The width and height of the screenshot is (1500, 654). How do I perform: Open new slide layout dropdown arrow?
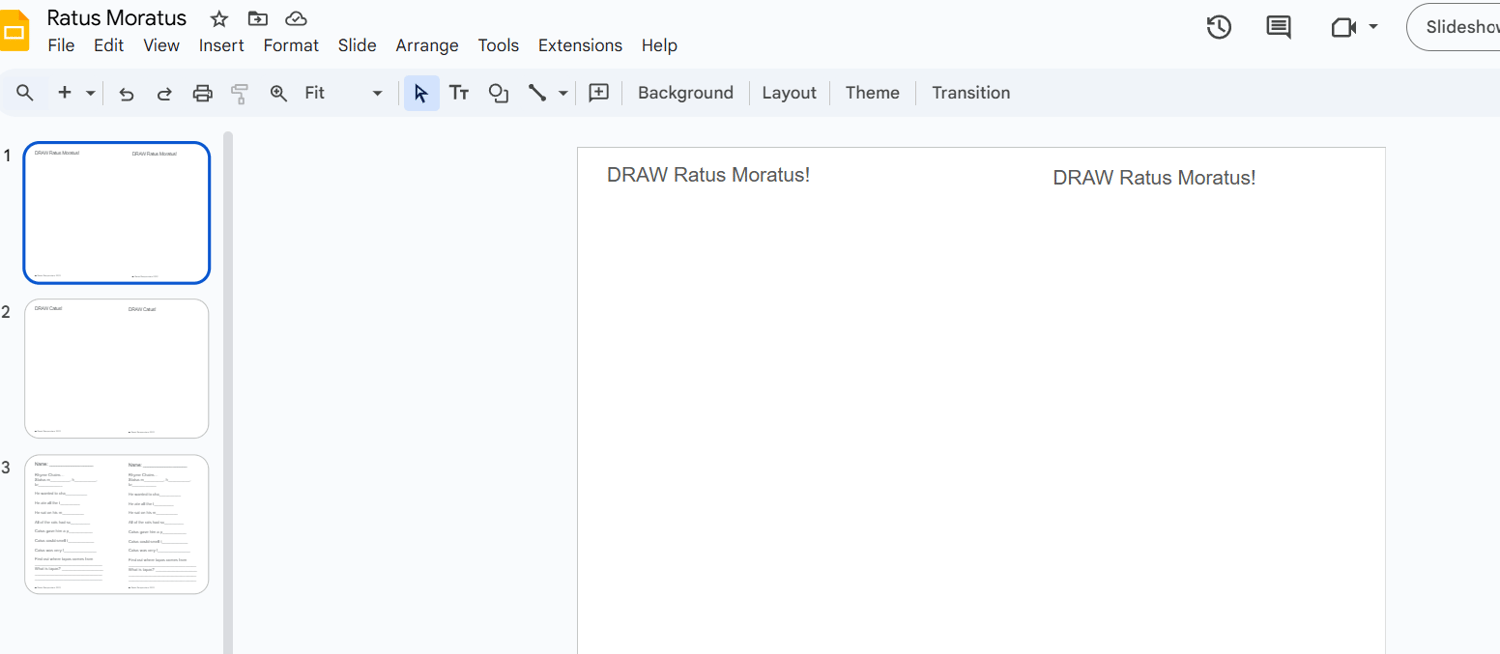(90, 93)
